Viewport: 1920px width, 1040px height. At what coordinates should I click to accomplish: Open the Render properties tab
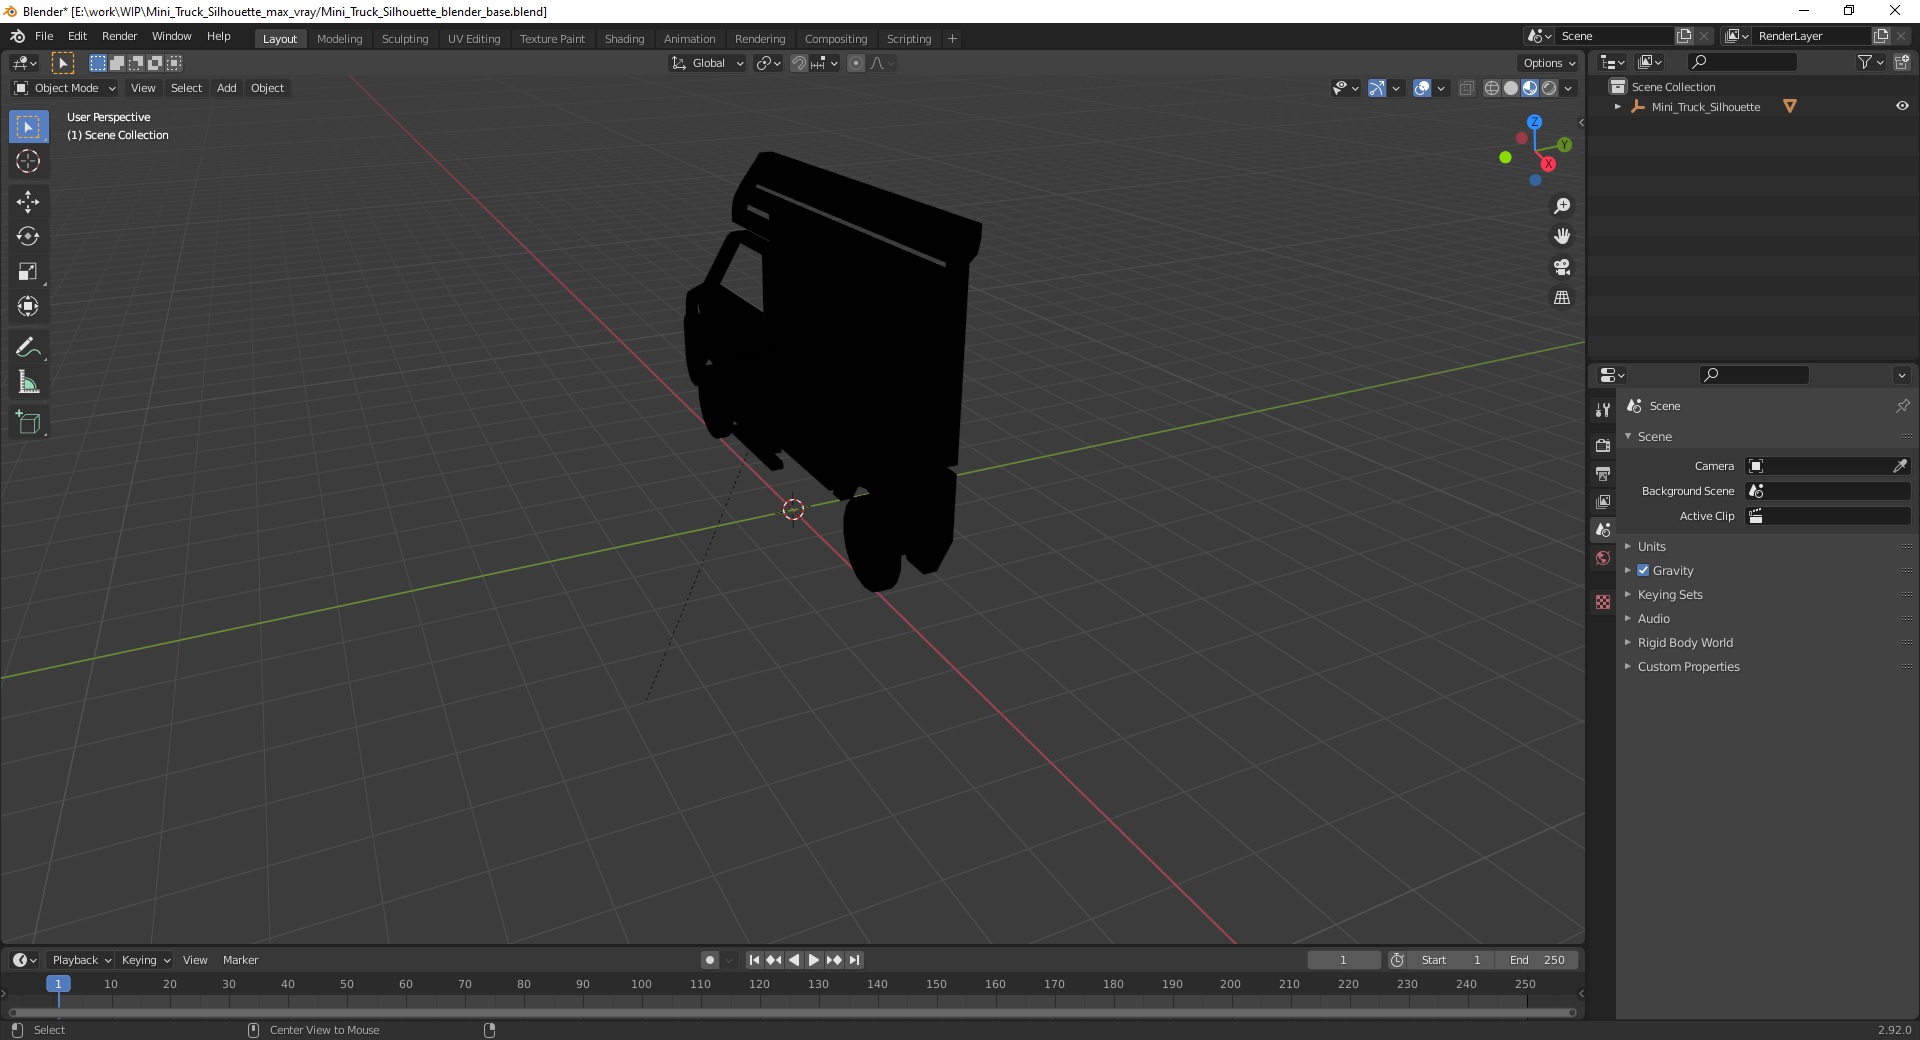(x=1603, y=445)
